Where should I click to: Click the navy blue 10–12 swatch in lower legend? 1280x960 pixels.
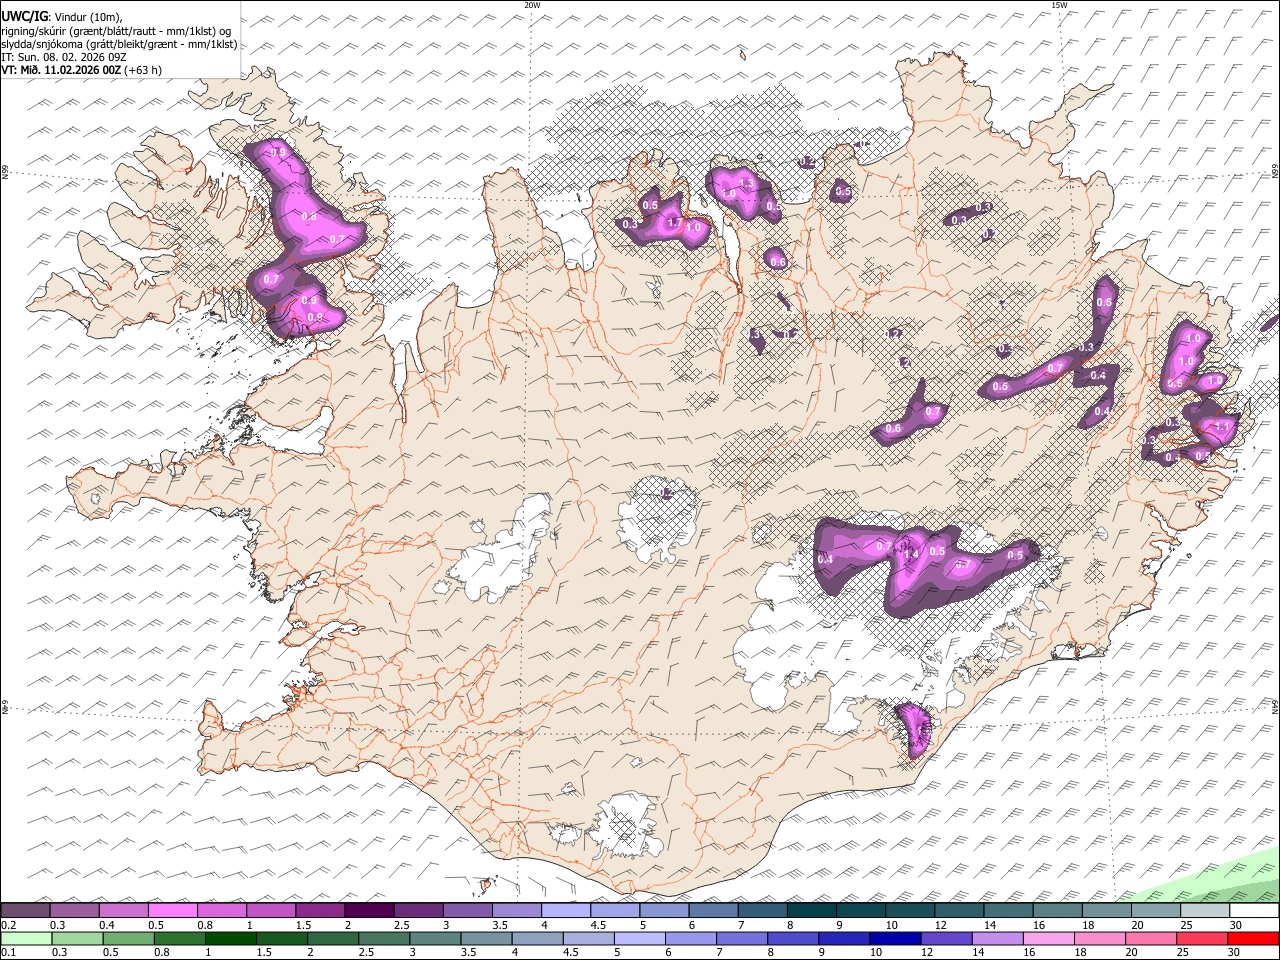click(x=895, y=938)
